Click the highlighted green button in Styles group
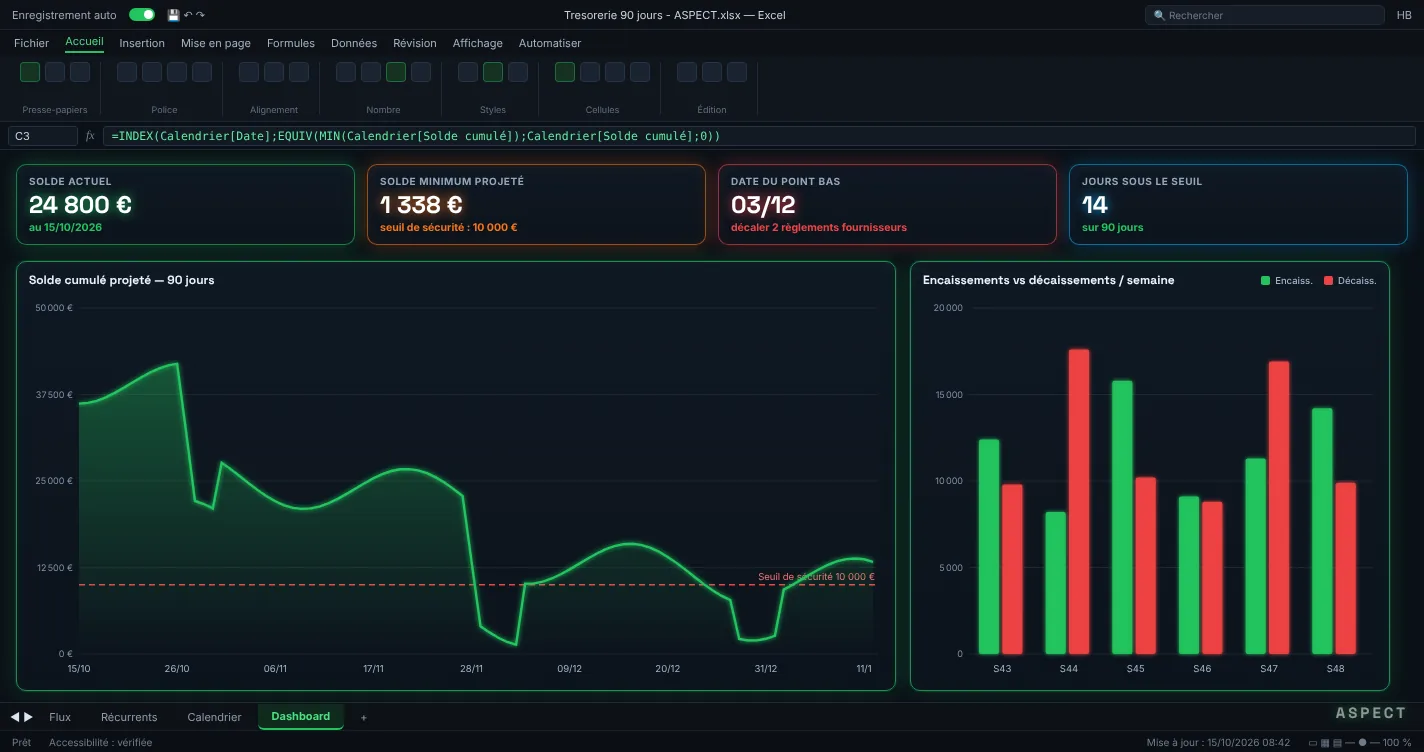 [x=493, y=72]
